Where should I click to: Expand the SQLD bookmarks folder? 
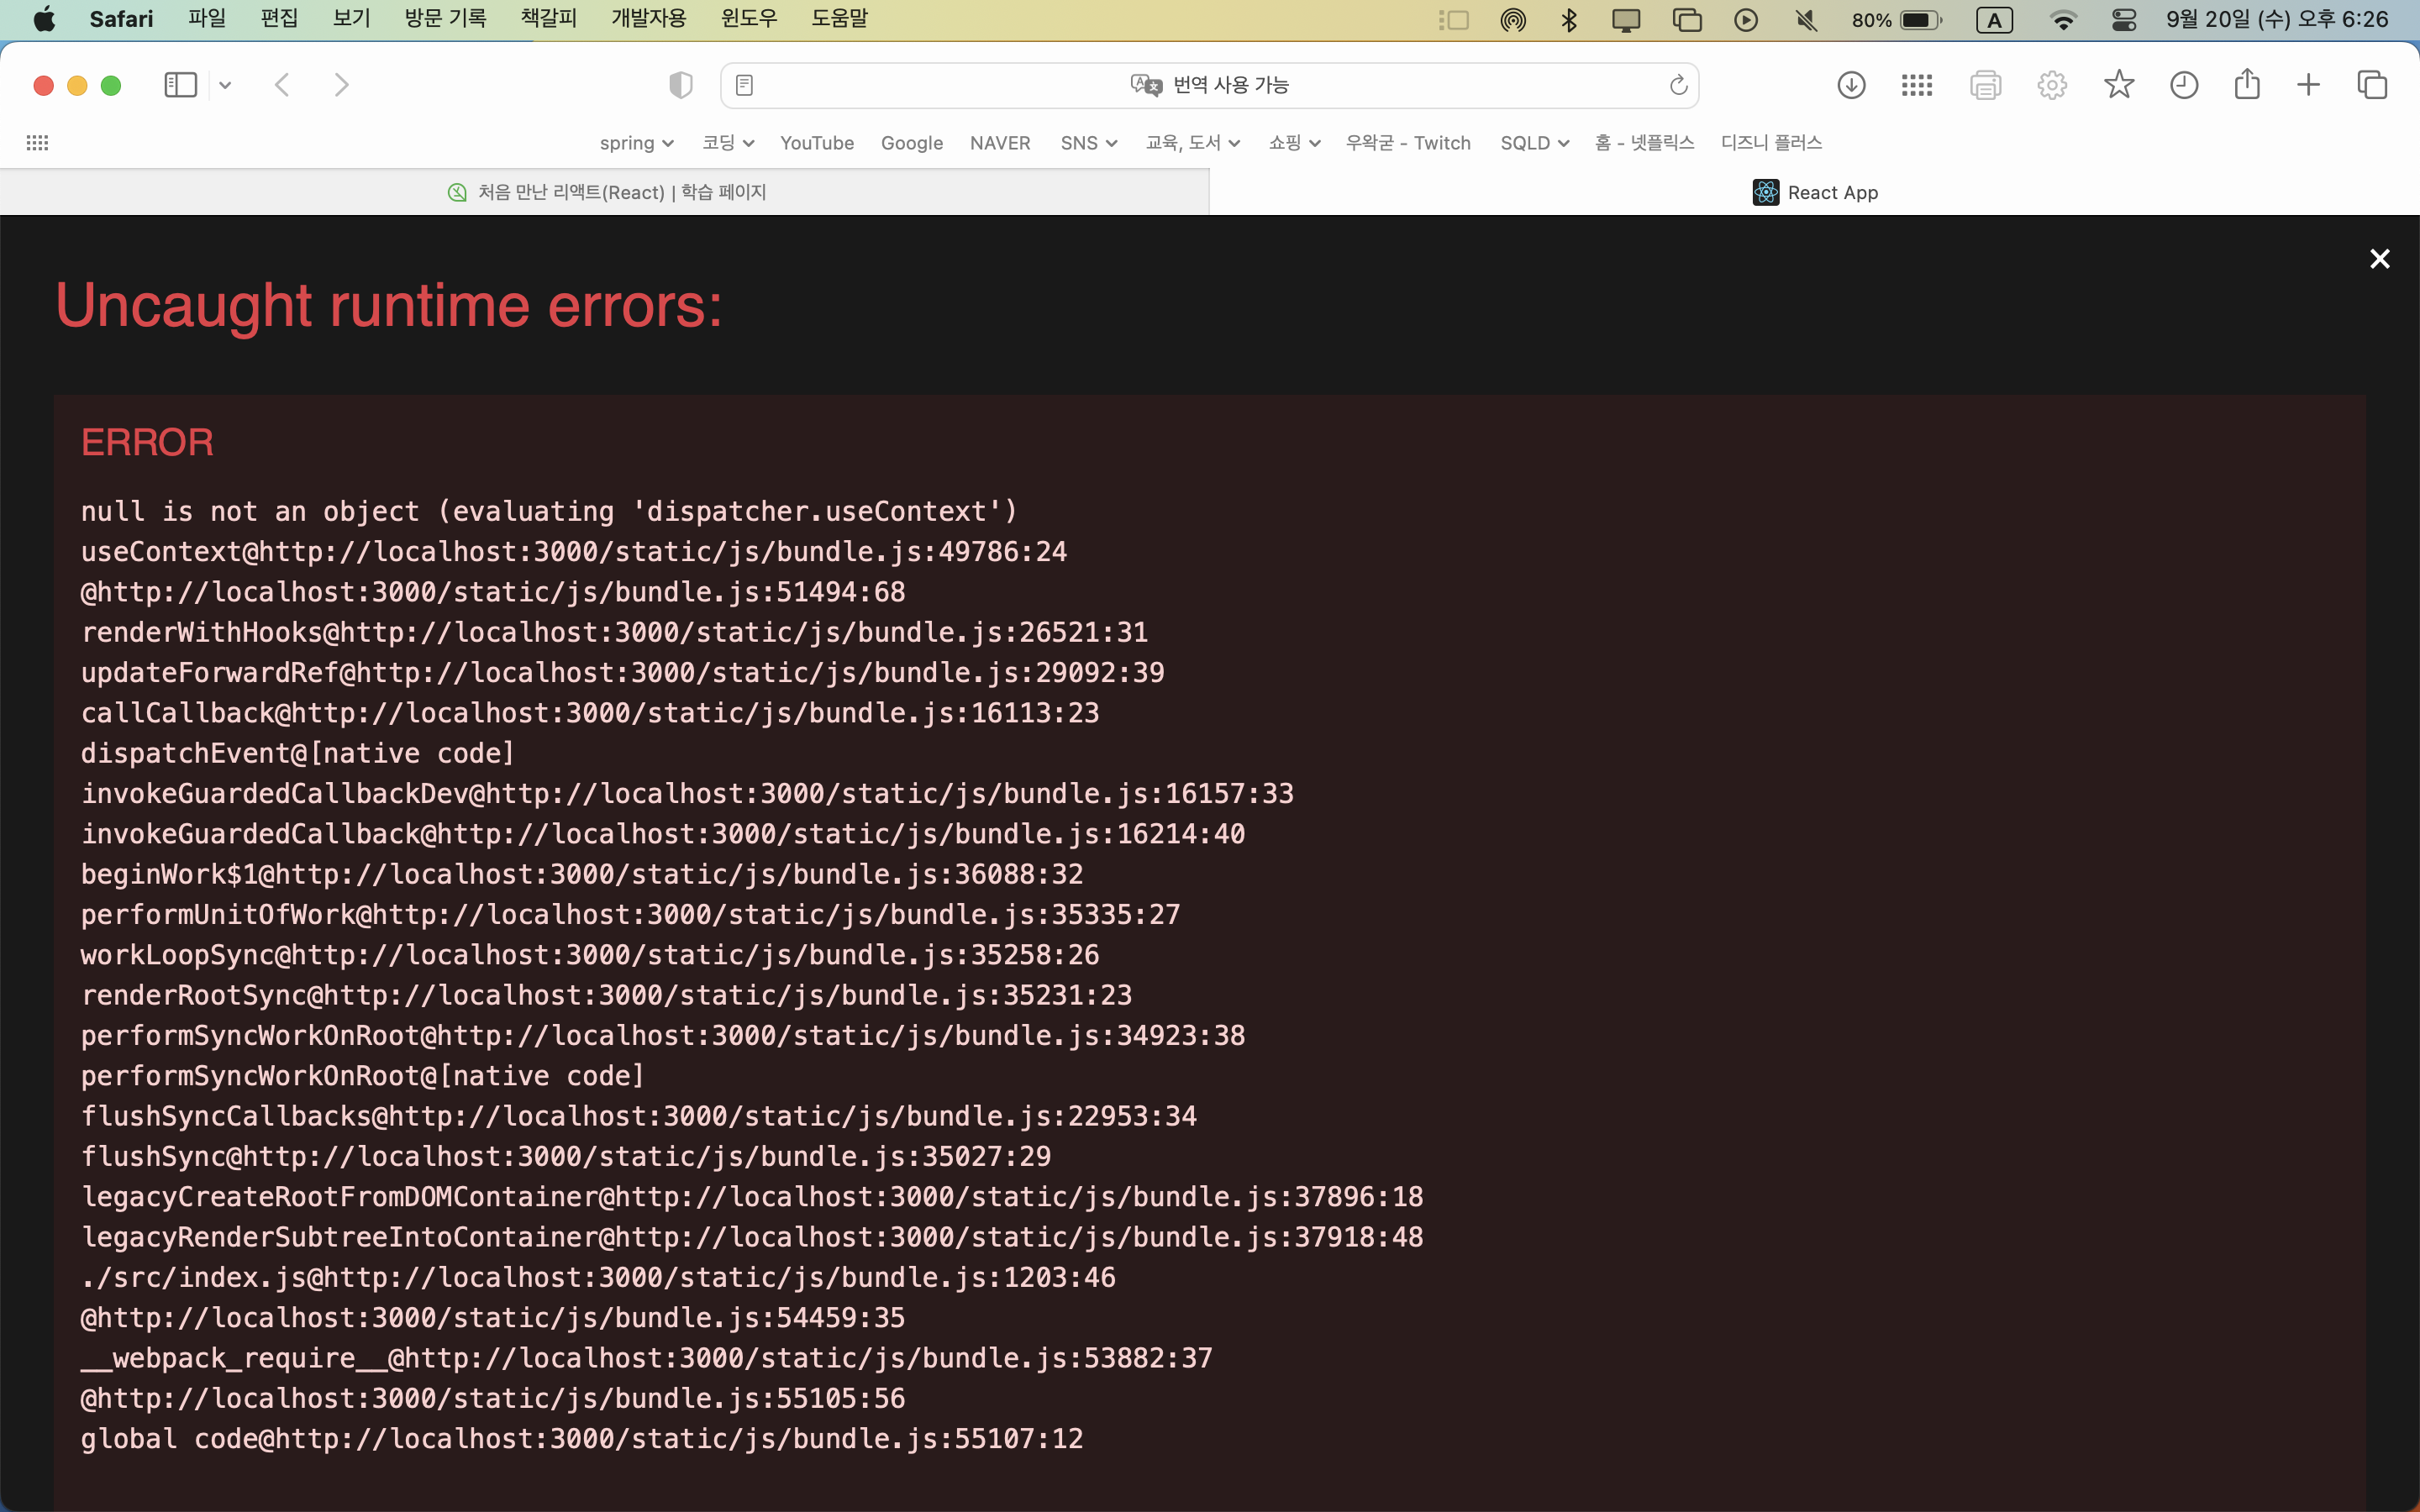[x=1534, y=143]
